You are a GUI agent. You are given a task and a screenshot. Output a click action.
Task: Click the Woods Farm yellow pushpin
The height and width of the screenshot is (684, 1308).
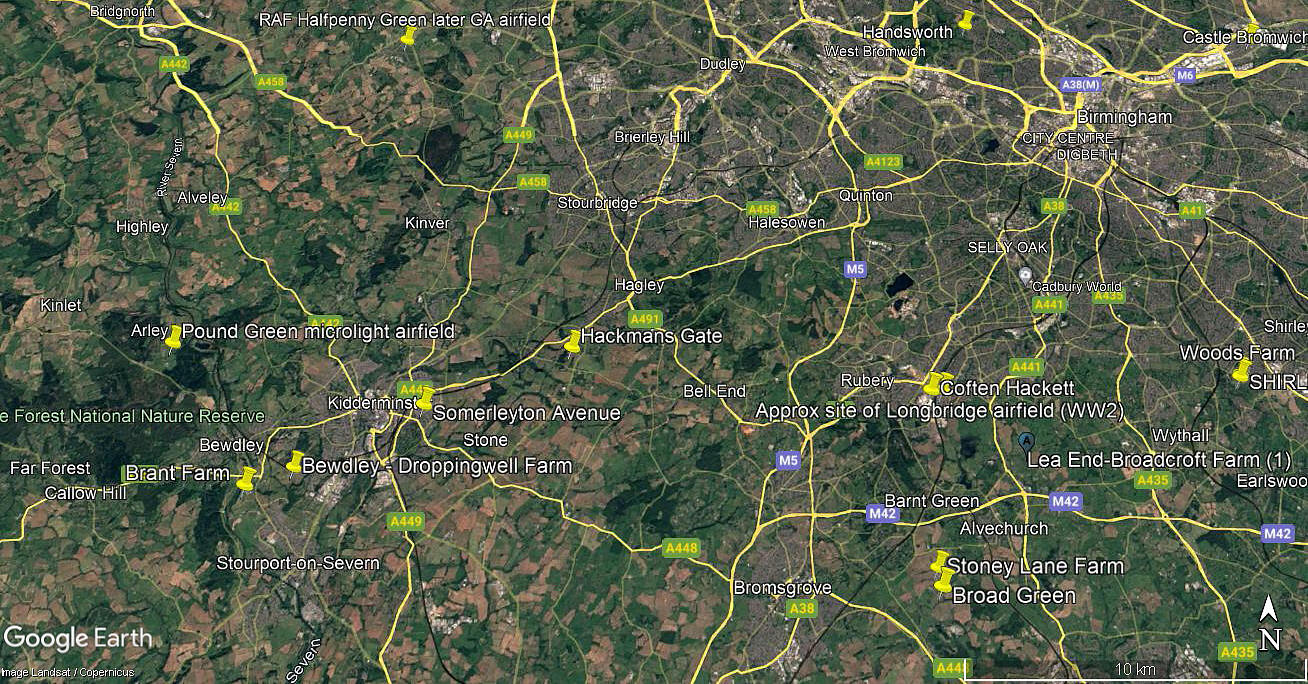click(x=1242, y=371)
